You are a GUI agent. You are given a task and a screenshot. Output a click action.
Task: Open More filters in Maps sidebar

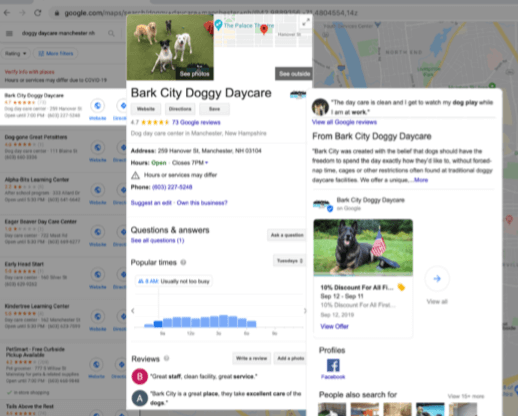[x=55, y=54]
